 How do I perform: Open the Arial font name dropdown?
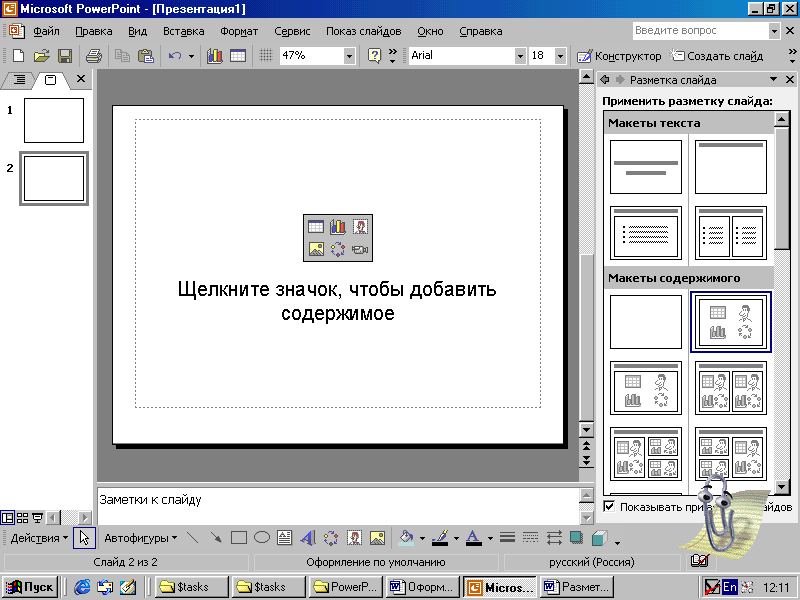pos(520,56)
